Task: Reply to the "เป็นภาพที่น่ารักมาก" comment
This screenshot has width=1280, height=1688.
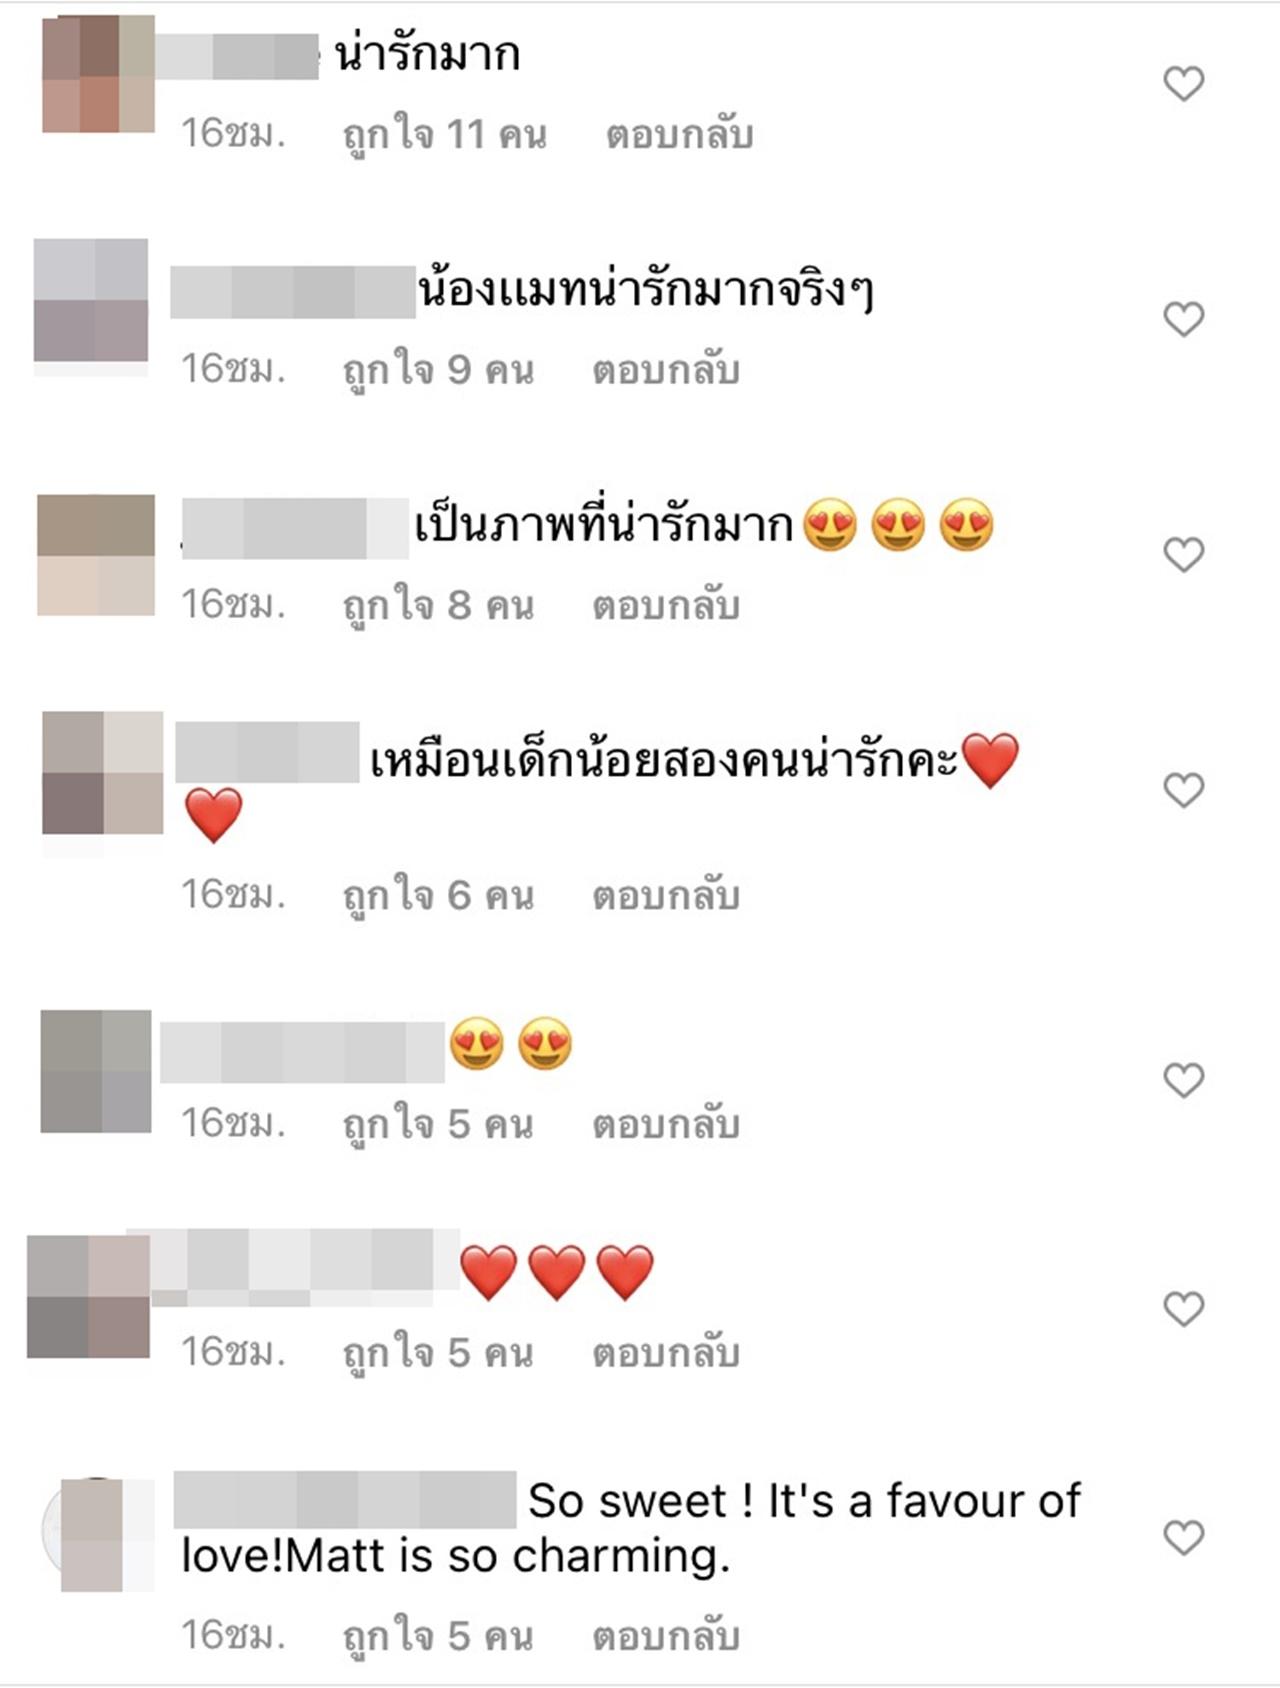Action: click(x=666, y=606)
